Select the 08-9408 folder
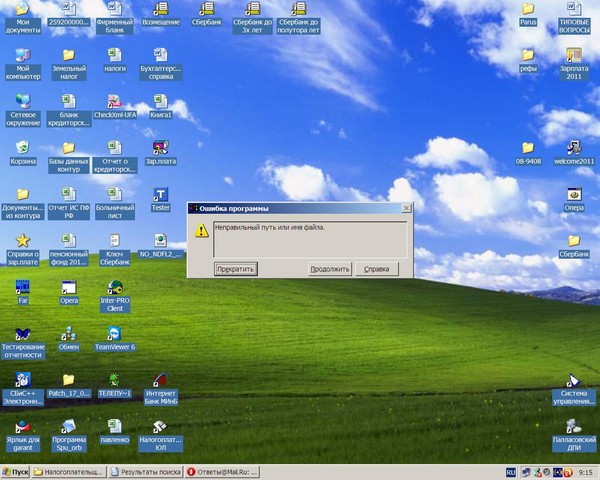Image resolution: width=600 pixels, height=480 pixels. [x=528, y=152]
